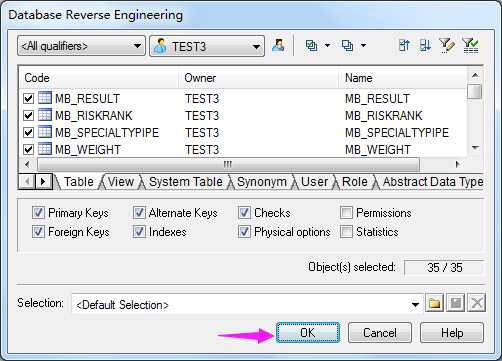Select the MB_WEIGHT code row text

click(88, 150)
